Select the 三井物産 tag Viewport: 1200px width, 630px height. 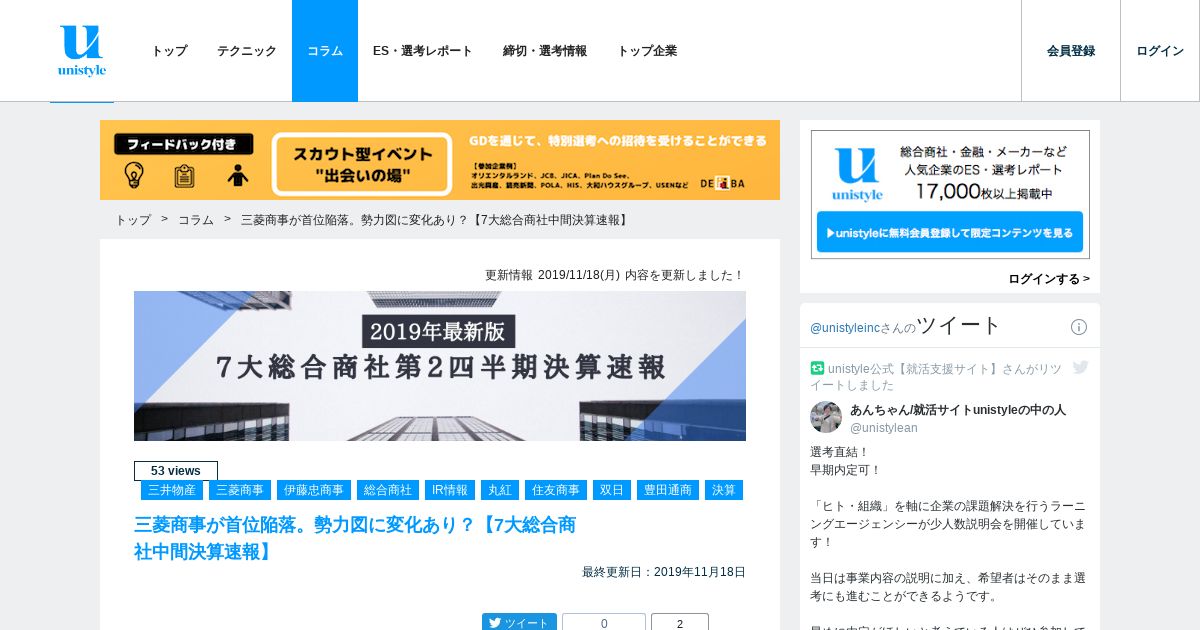172,490
